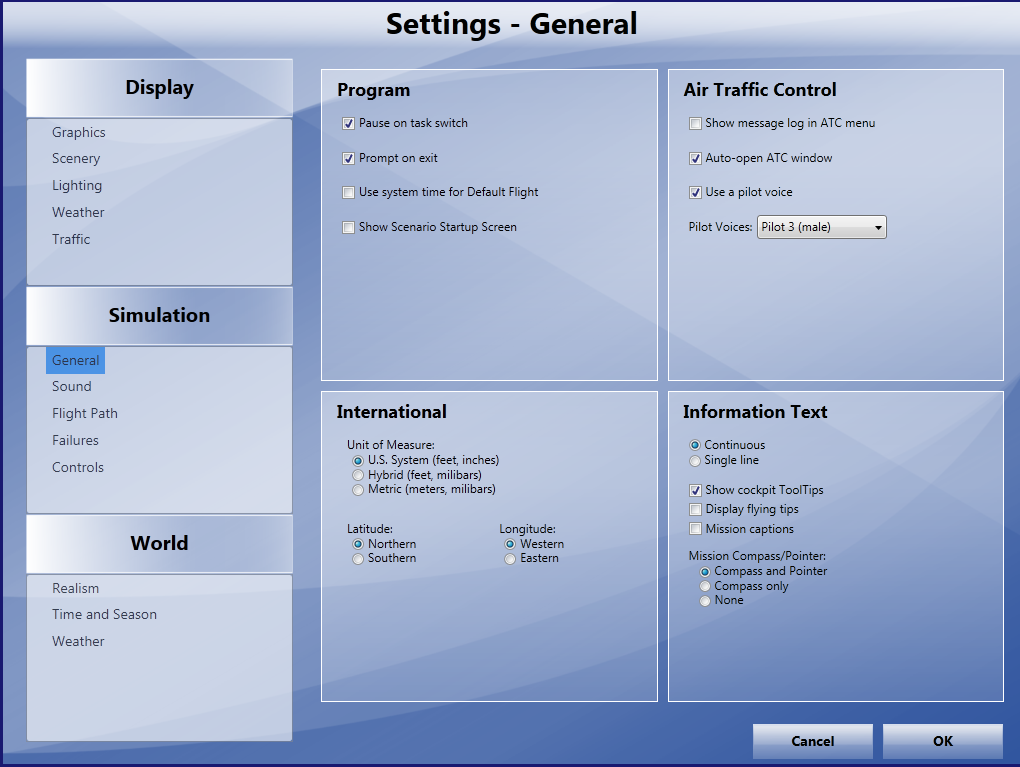
Task: Select Metric (meters, milibars) units
Action: (x=358, y=490)
